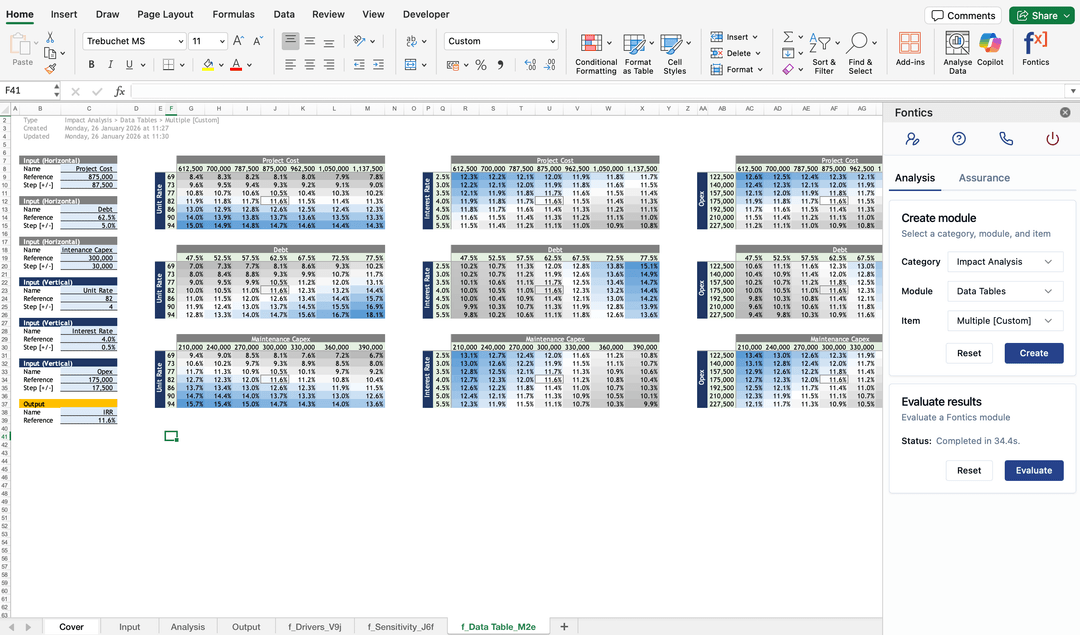This screenshot has height=635, width=1080.
Task: Click the Comments button
Action: point(963,15)
